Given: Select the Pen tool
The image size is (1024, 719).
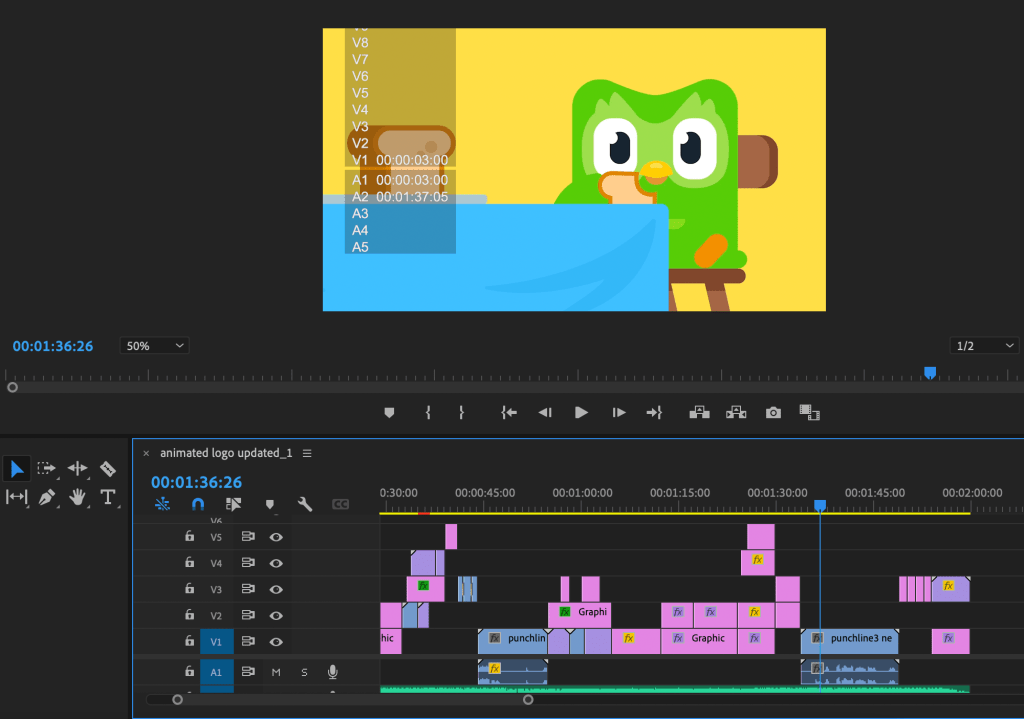Looking at the screenshot, I should click(46, 497).
